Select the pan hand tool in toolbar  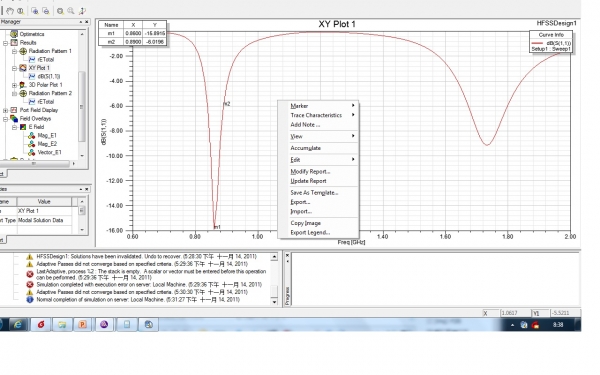click(x=10, y=11)
